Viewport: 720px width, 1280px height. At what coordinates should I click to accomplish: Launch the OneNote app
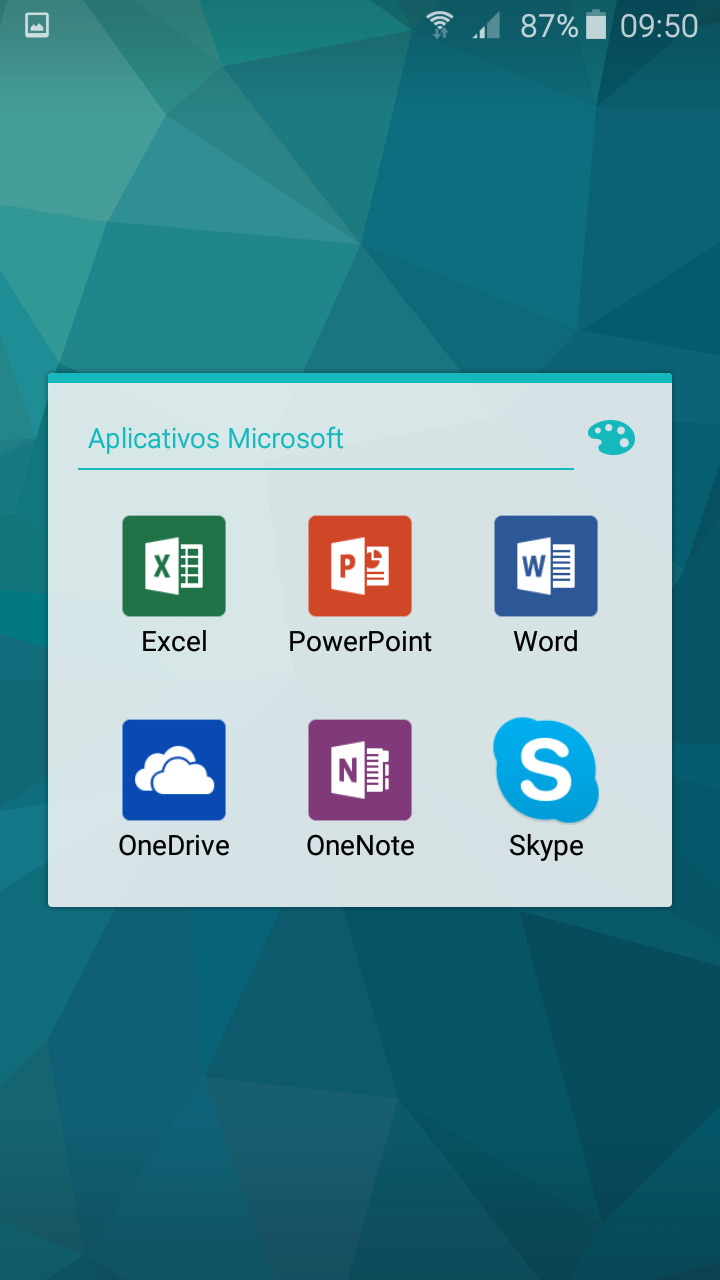360,770
